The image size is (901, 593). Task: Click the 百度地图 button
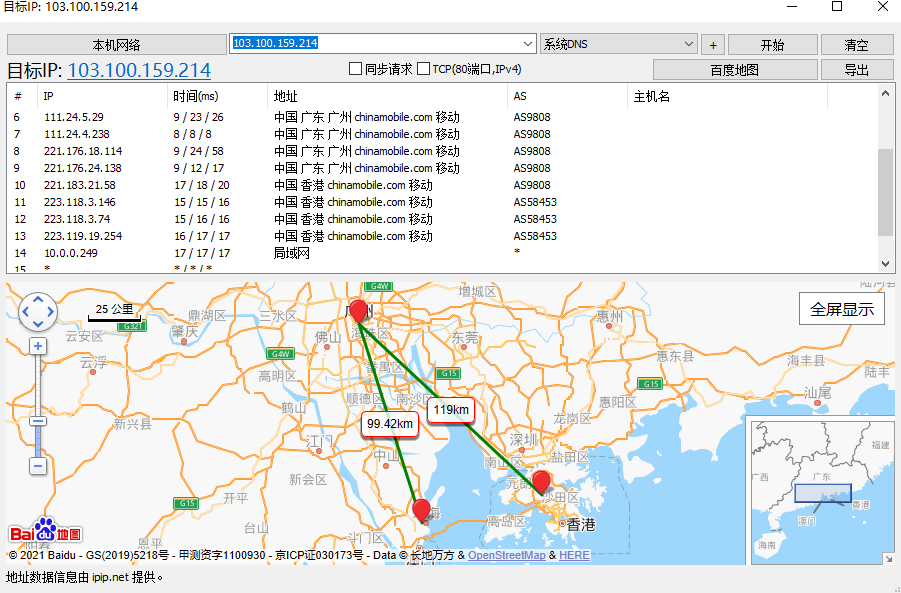(735, 70)
